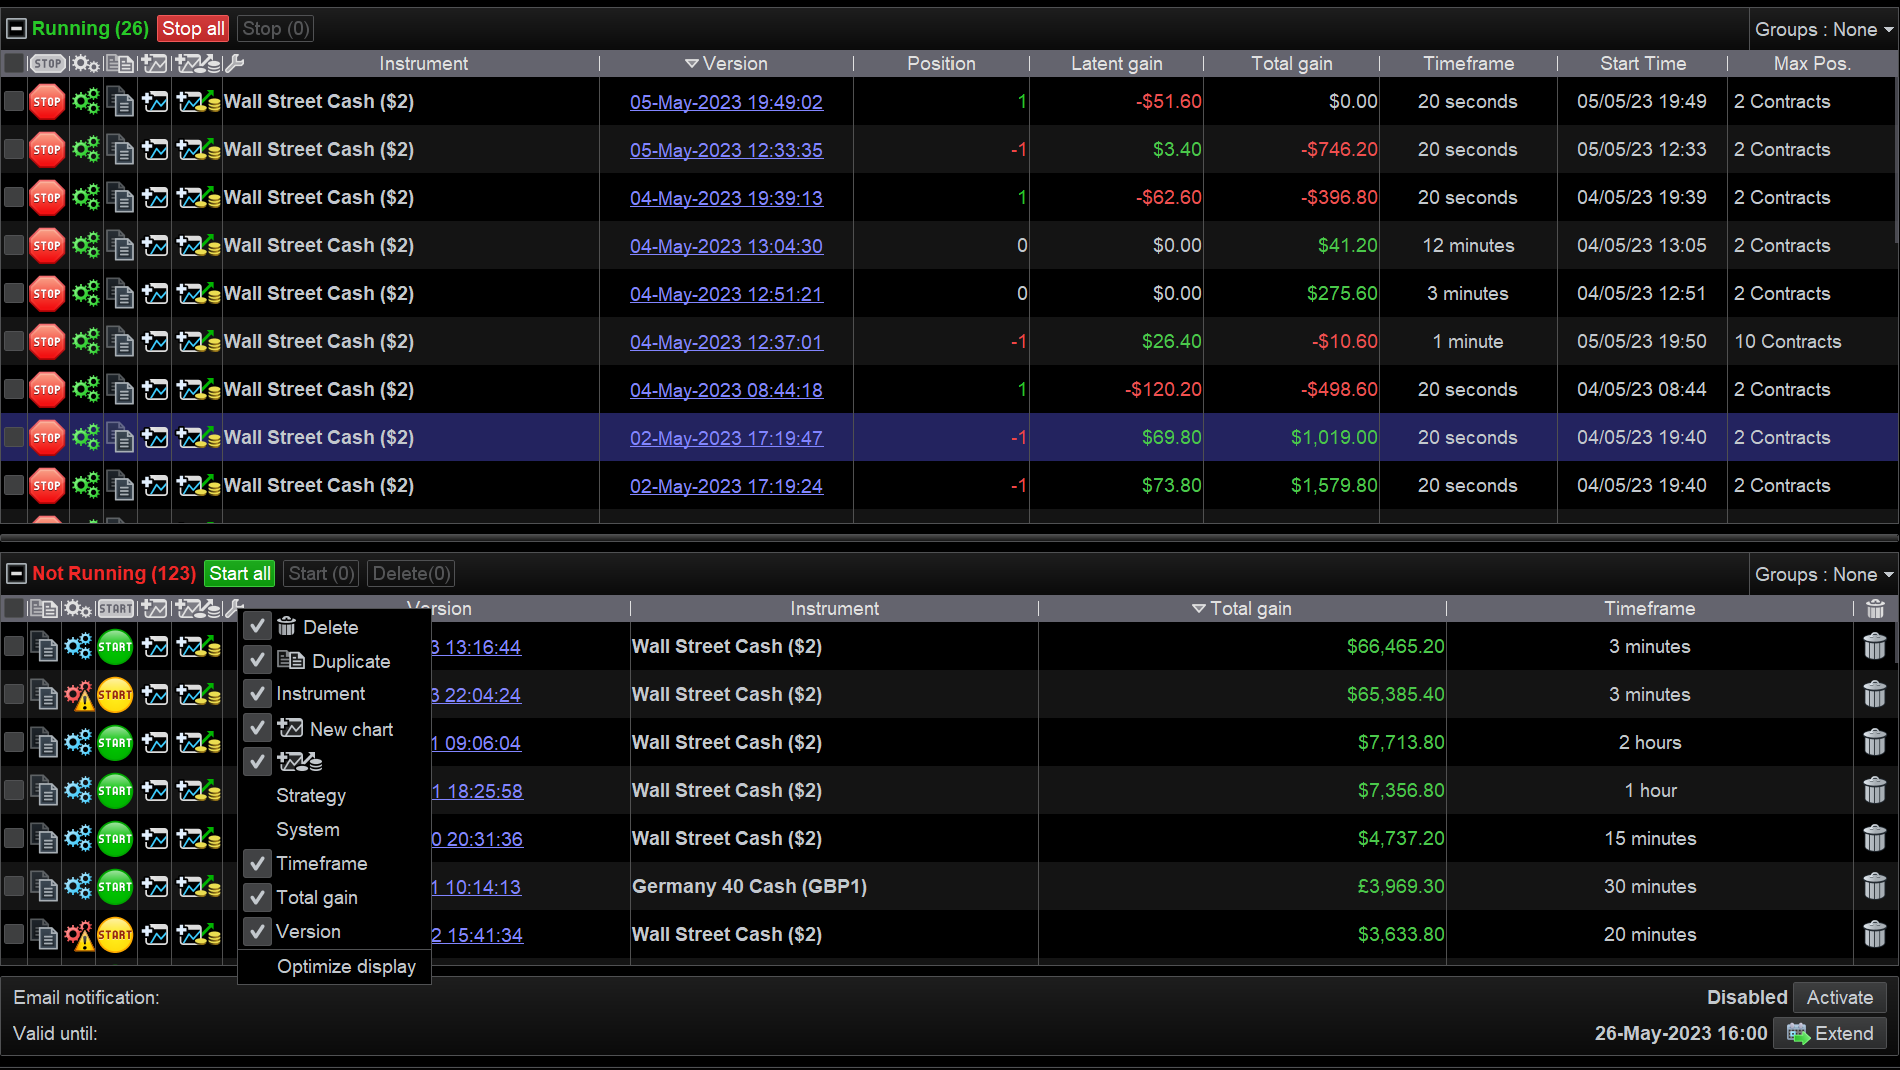
Task: Sort Not Running list by Total gain header
Action: [x=1241, y=609]
